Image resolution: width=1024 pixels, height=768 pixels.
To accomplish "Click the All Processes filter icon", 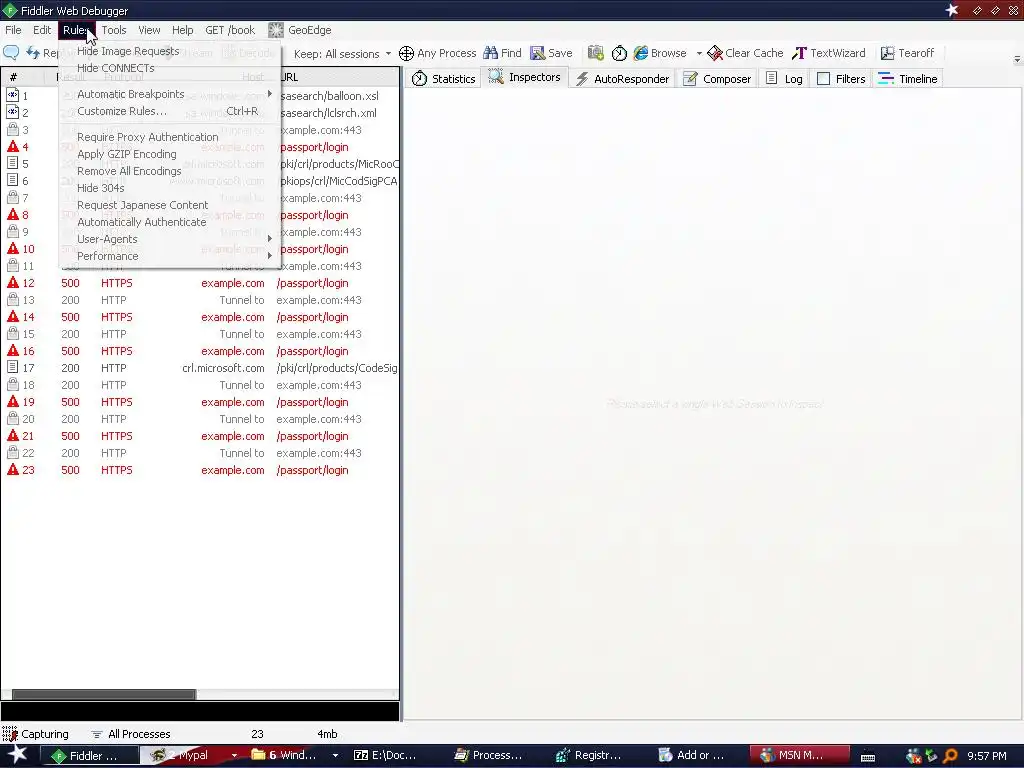I will (97, 734).
